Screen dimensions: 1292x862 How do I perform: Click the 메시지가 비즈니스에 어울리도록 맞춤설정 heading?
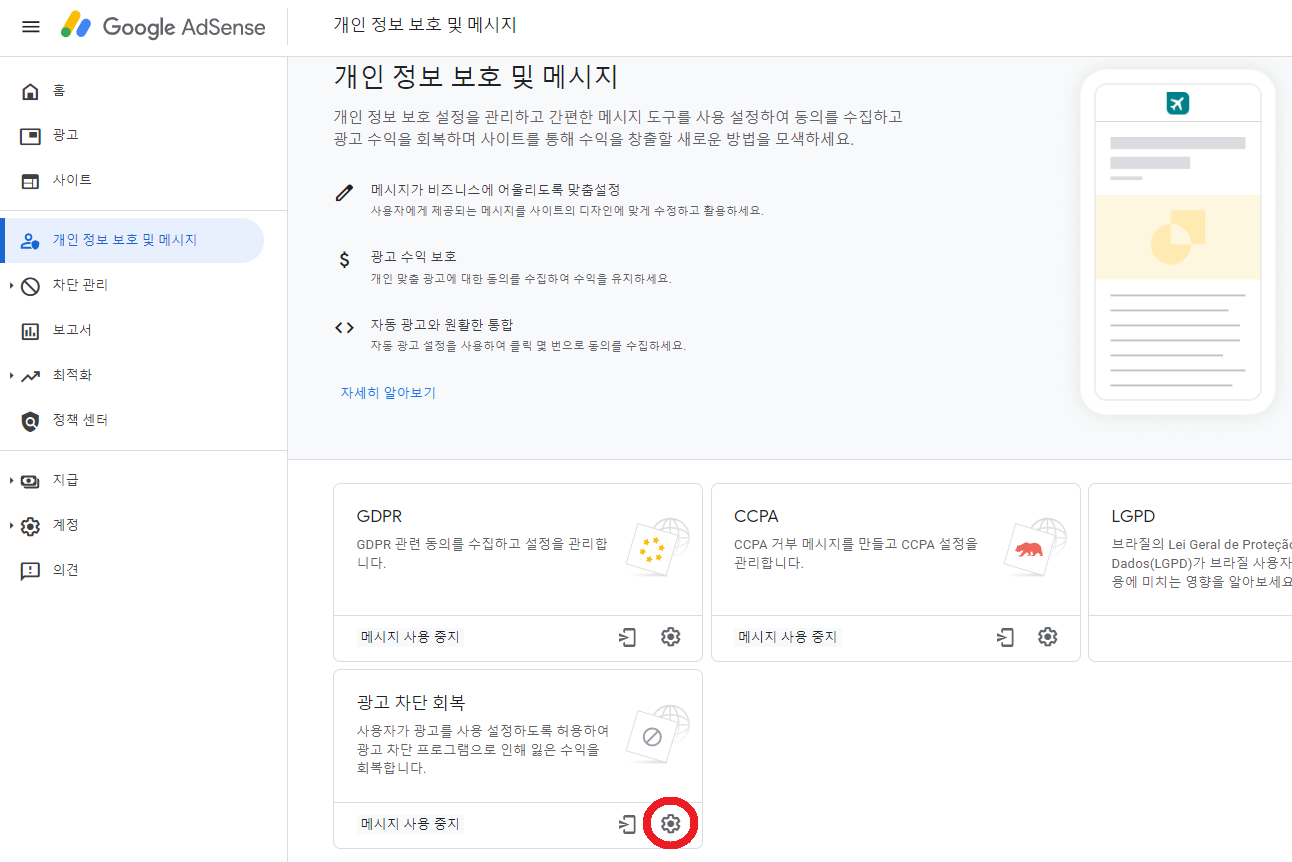[x=496, y=190]
